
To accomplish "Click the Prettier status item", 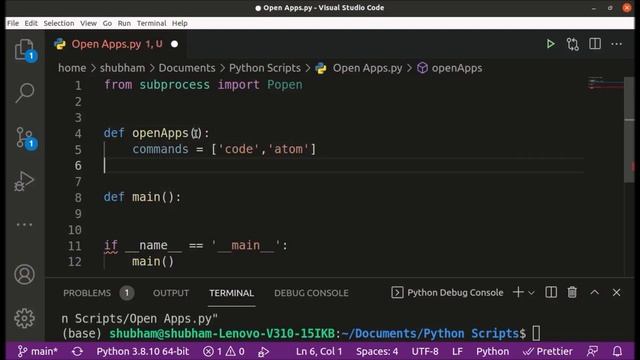I will point(547,351).
